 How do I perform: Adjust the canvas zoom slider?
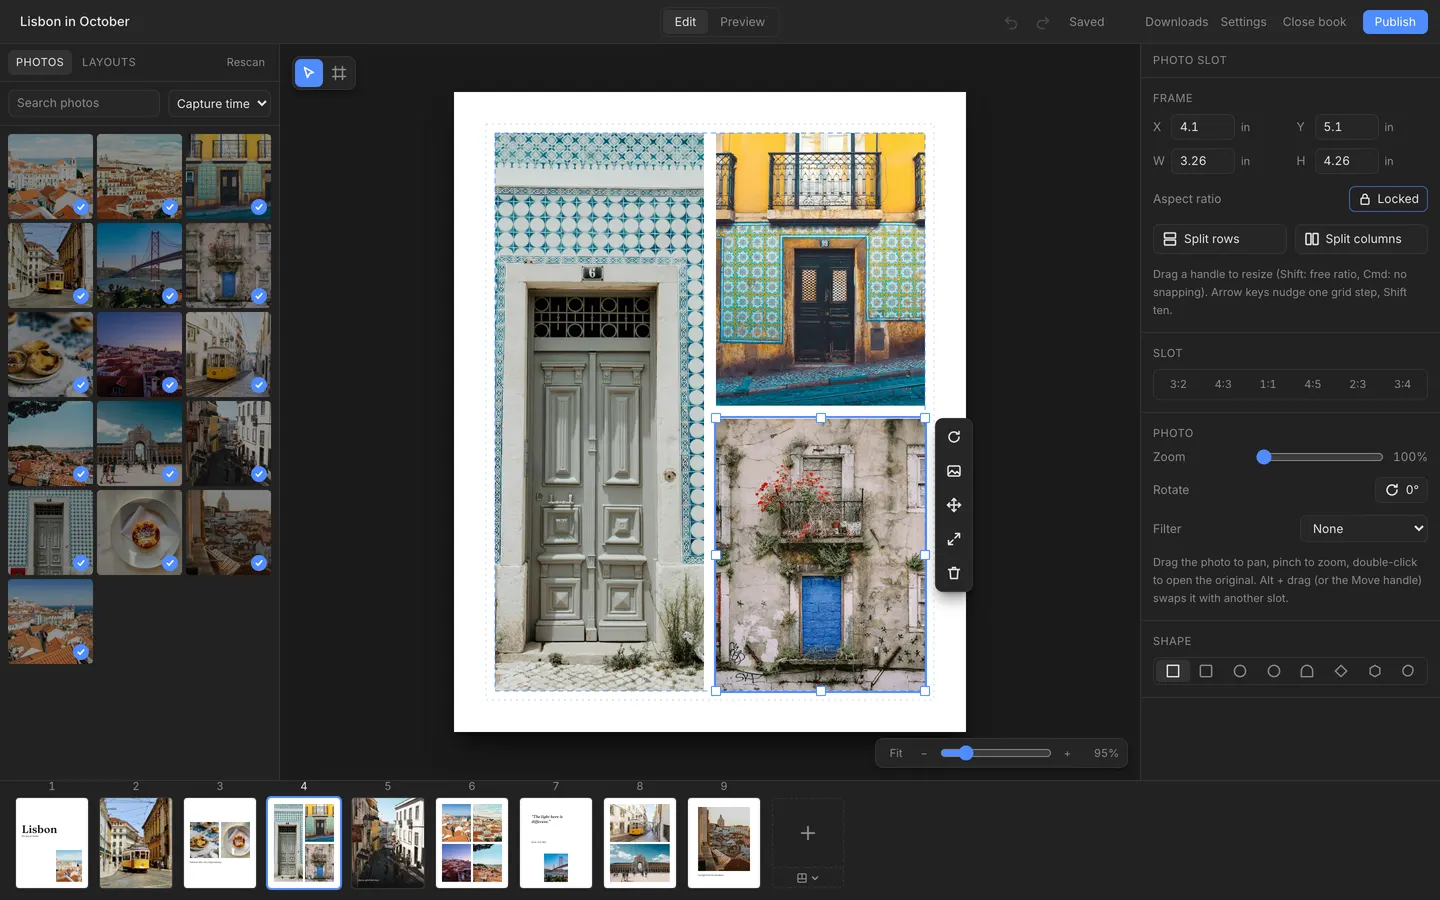996,753
